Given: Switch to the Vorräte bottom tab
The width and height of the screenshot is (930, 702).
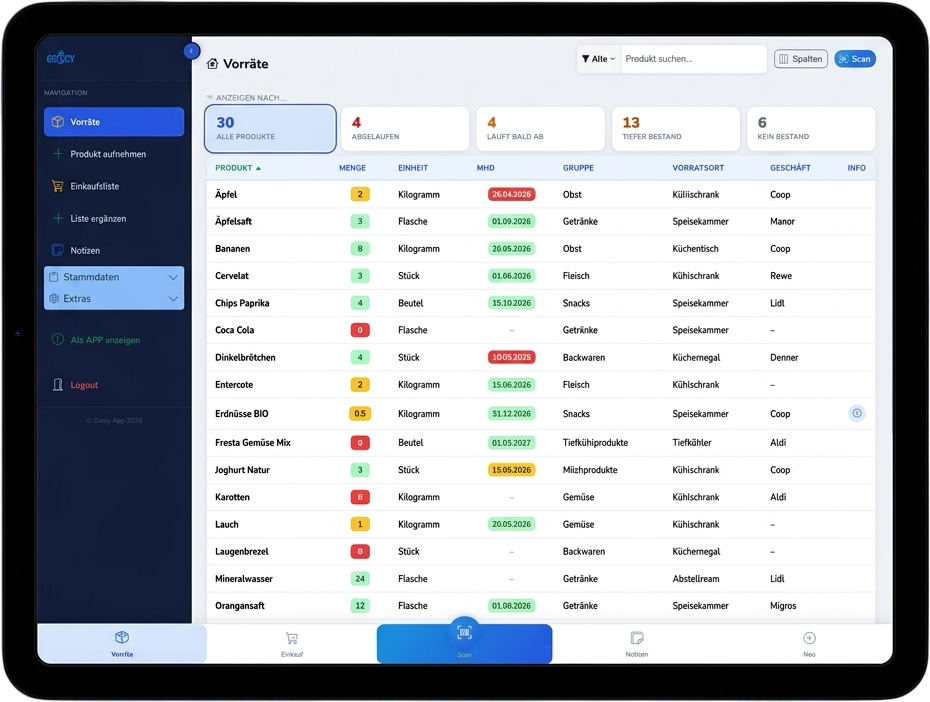Looking at the screenshot, I should click(122, 644).
